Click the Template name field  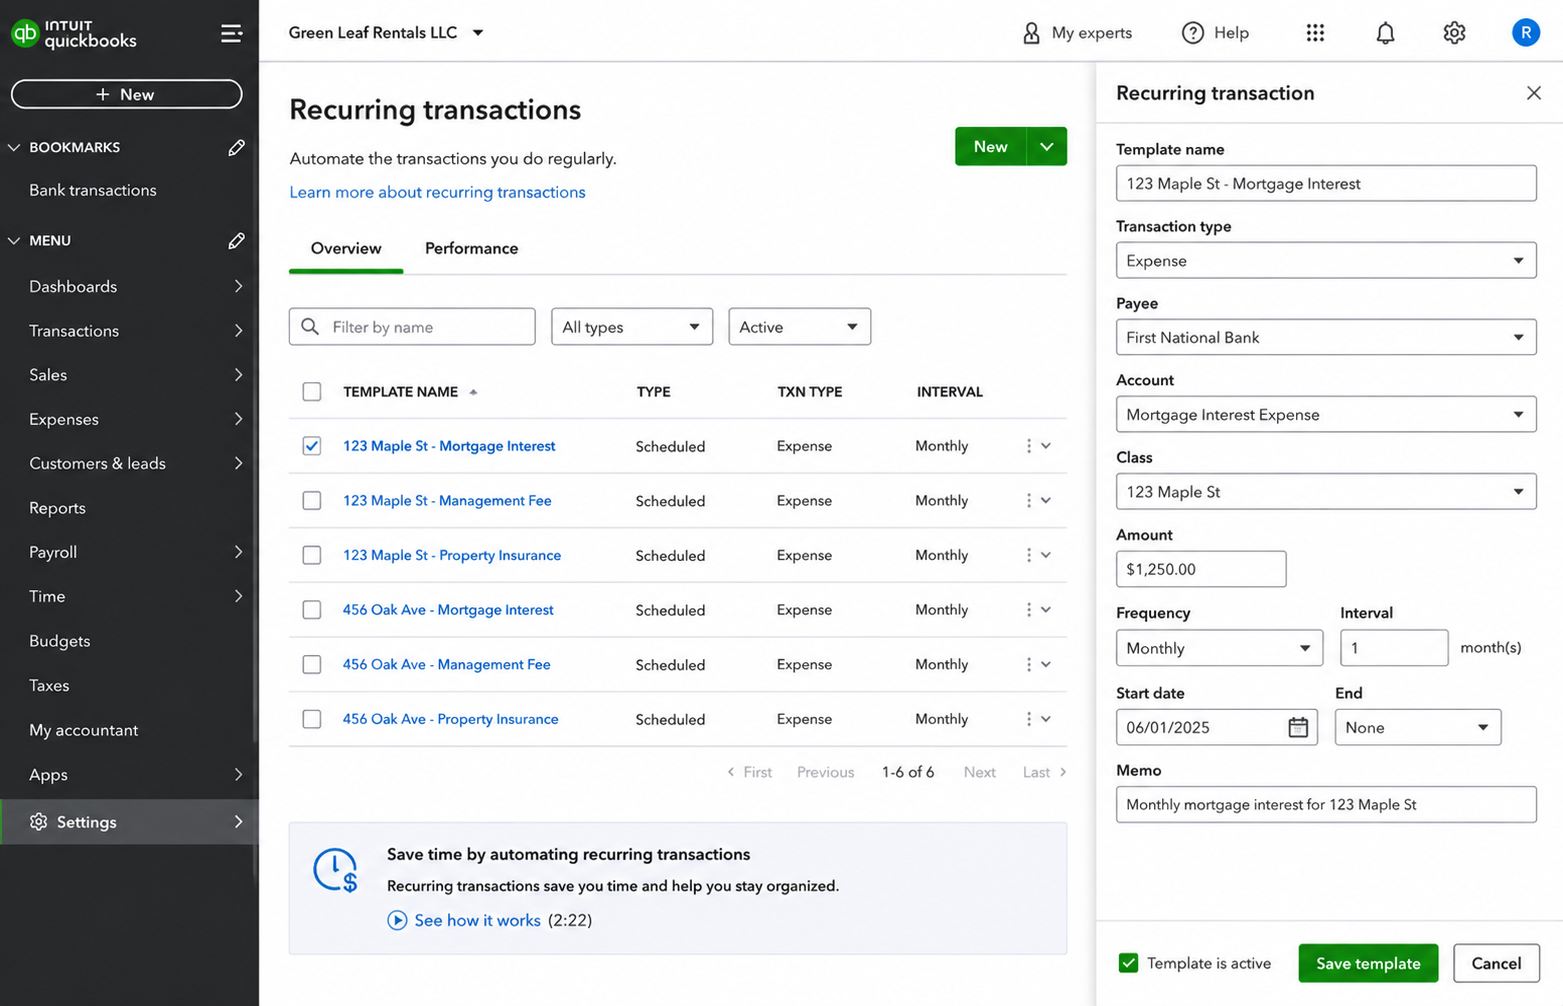click(1326, 183)
